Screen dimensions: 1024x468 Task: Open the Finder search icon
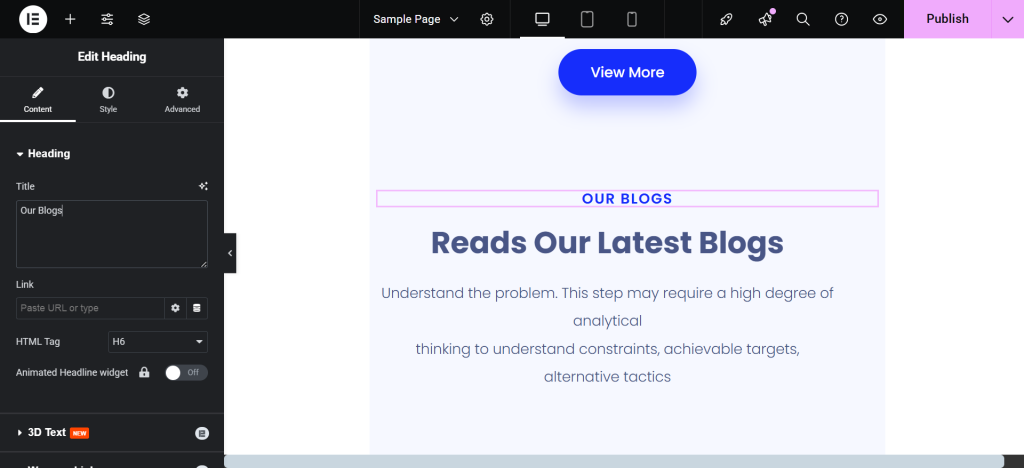click(x=803, y=19)
